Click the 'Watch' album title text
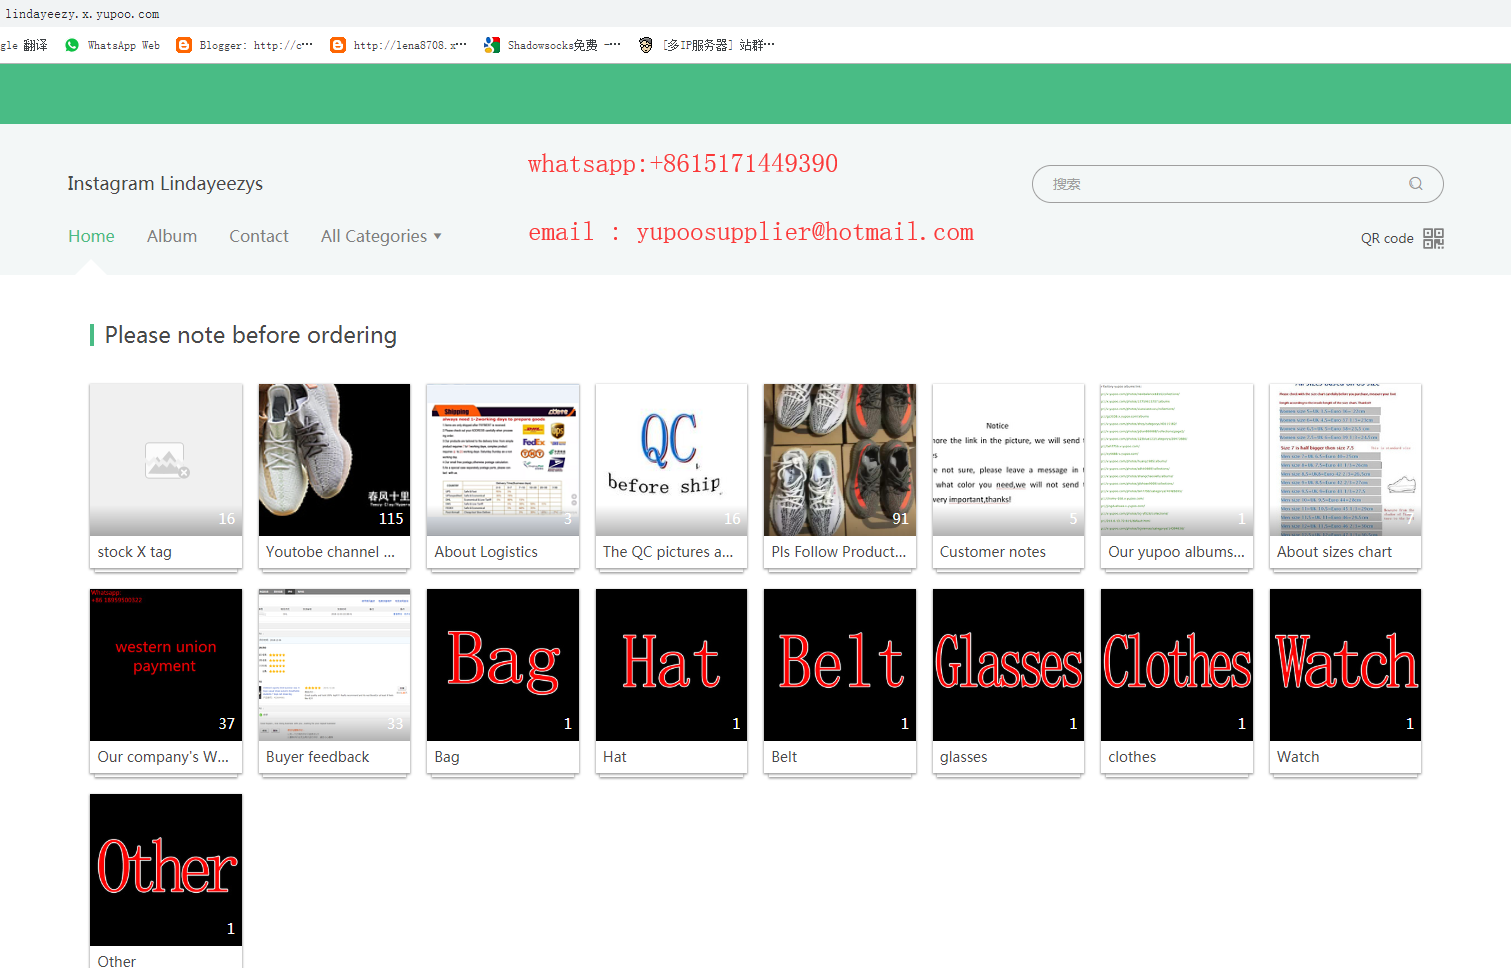 coord(1298,757)
